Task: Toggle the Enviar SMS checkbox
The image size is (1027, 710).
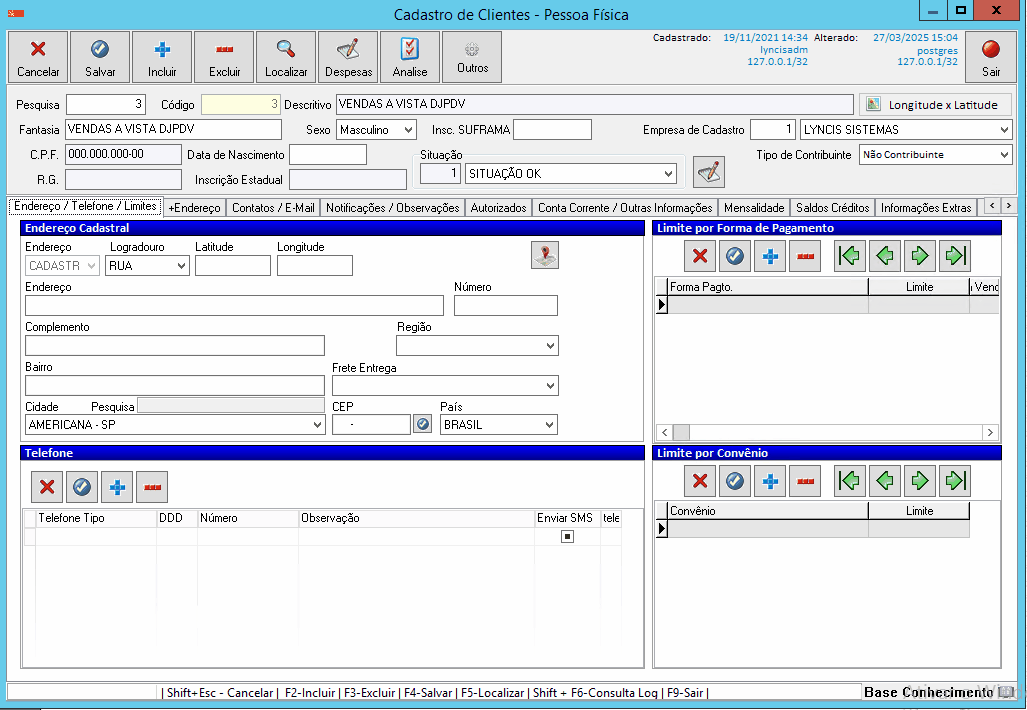Action: [567, 537]
